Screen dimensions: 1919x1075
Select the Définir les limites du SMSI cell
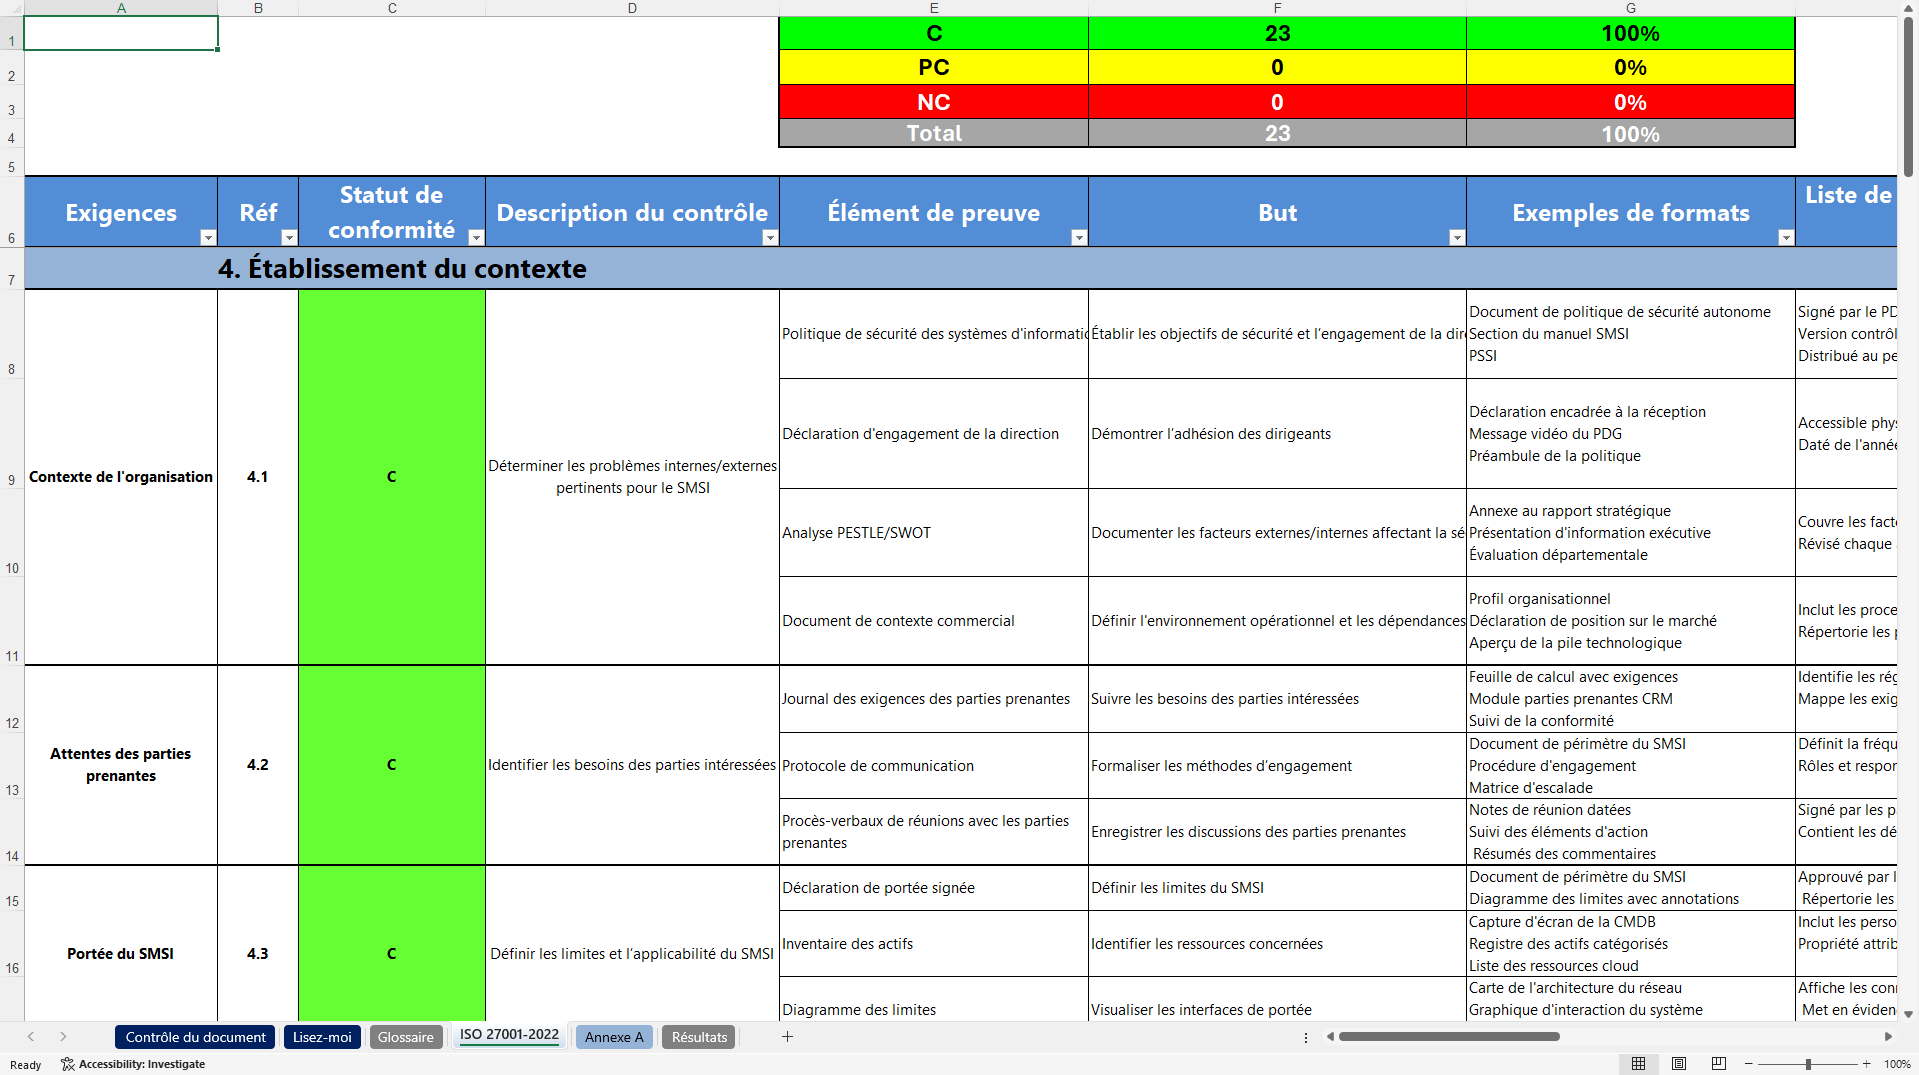[1277, 888]
